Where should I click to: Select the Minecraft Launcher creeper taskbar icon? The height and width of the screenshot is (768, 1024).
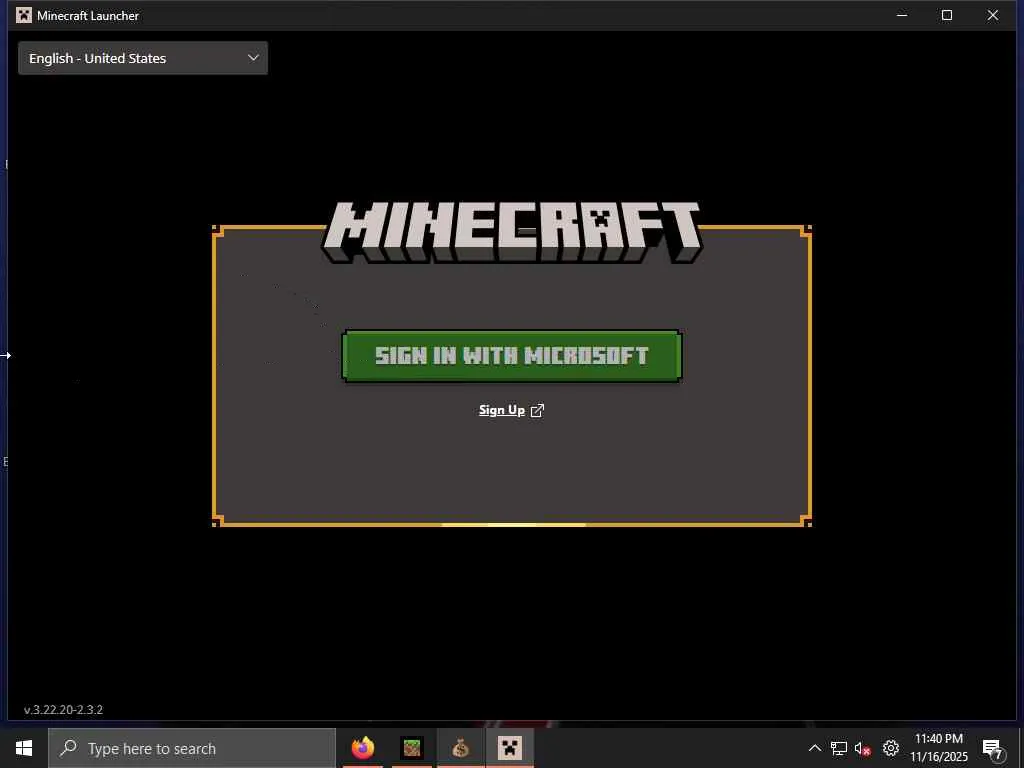[x=509, y=748]
